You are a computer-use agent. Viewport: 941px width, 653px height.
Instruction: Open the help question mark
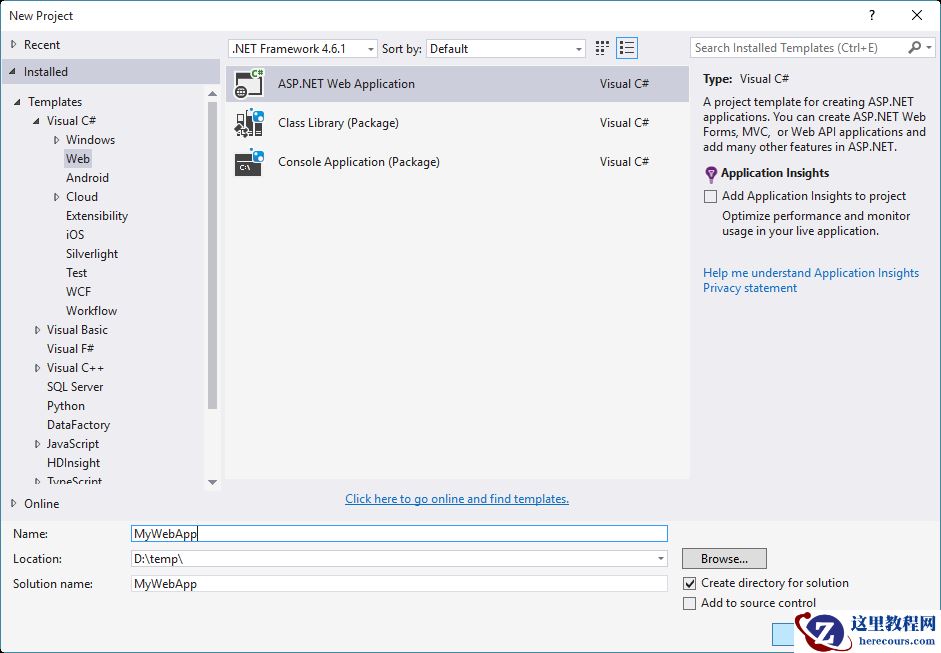(872, 16)
